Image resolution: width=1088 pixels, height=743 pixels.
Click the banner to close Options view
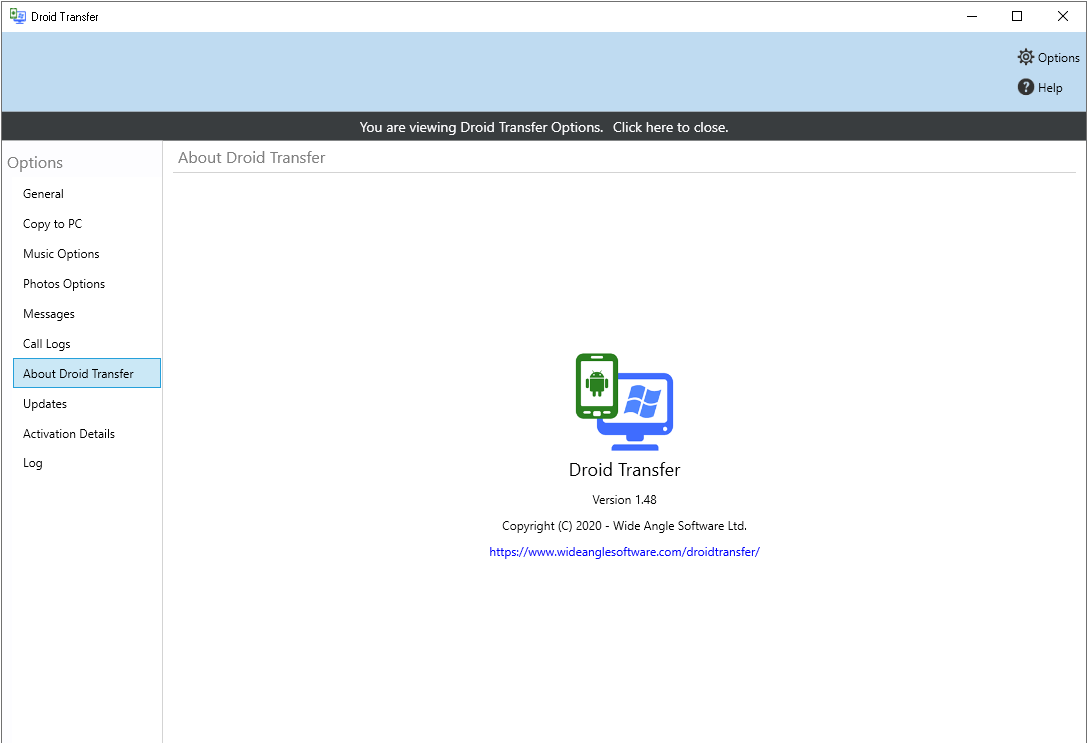point(544,127)
